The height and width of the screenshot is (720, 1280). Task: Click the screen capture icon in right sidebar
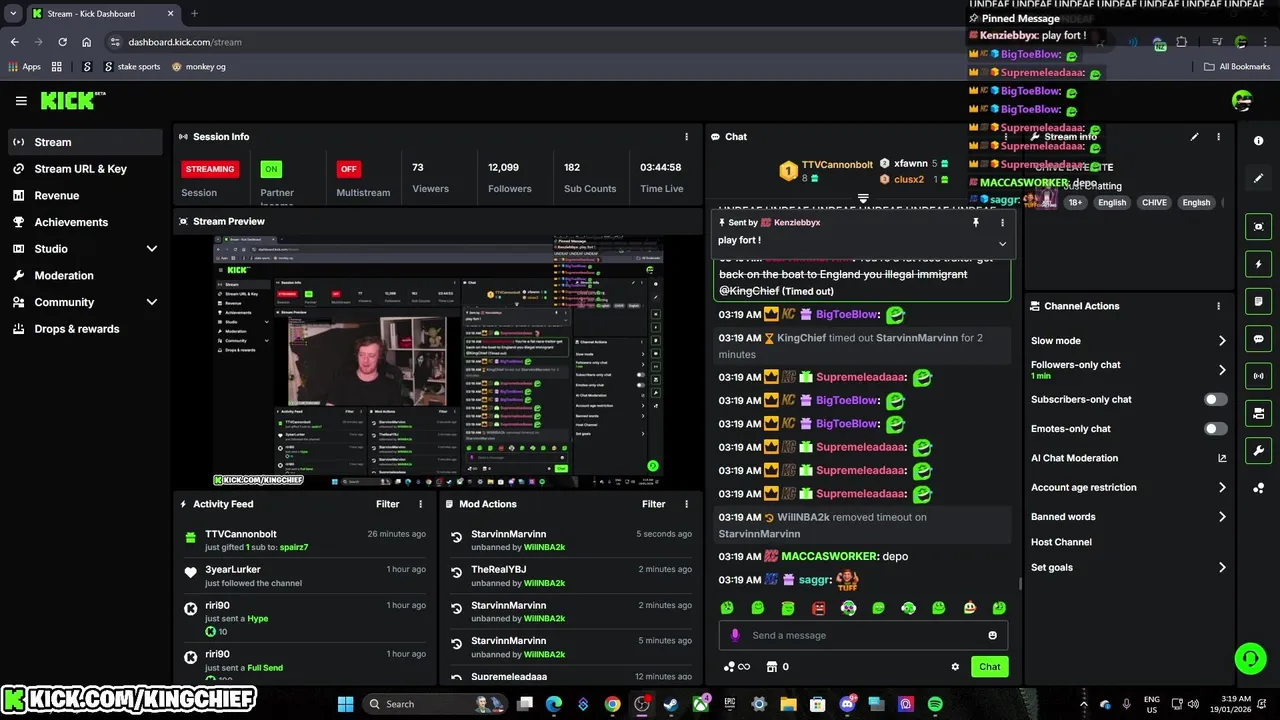click(x=1259, y=227)
